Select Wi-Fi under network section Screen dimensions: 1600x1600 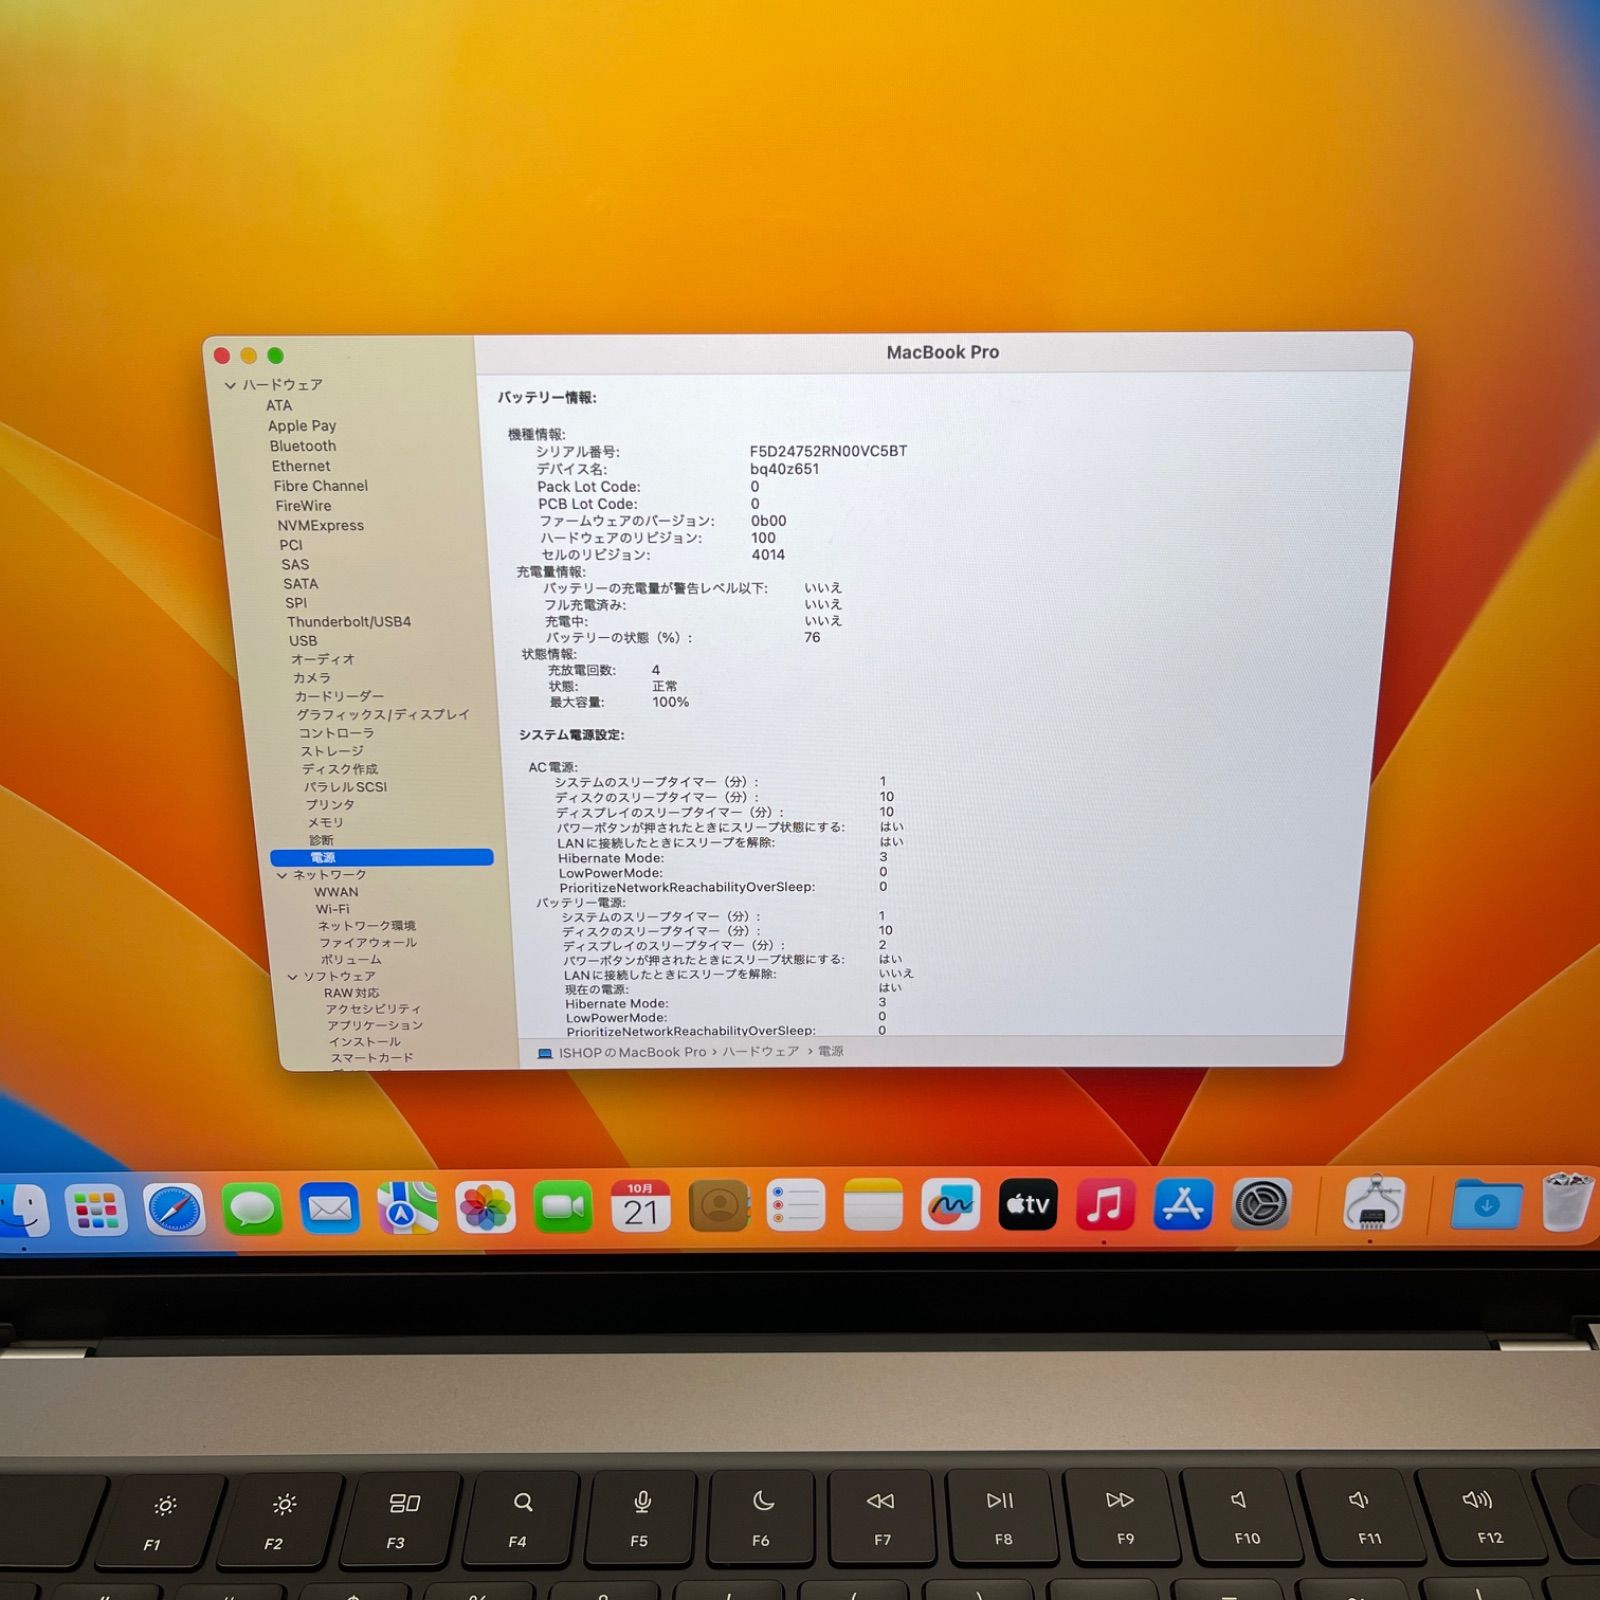click(x=332, y=909)
